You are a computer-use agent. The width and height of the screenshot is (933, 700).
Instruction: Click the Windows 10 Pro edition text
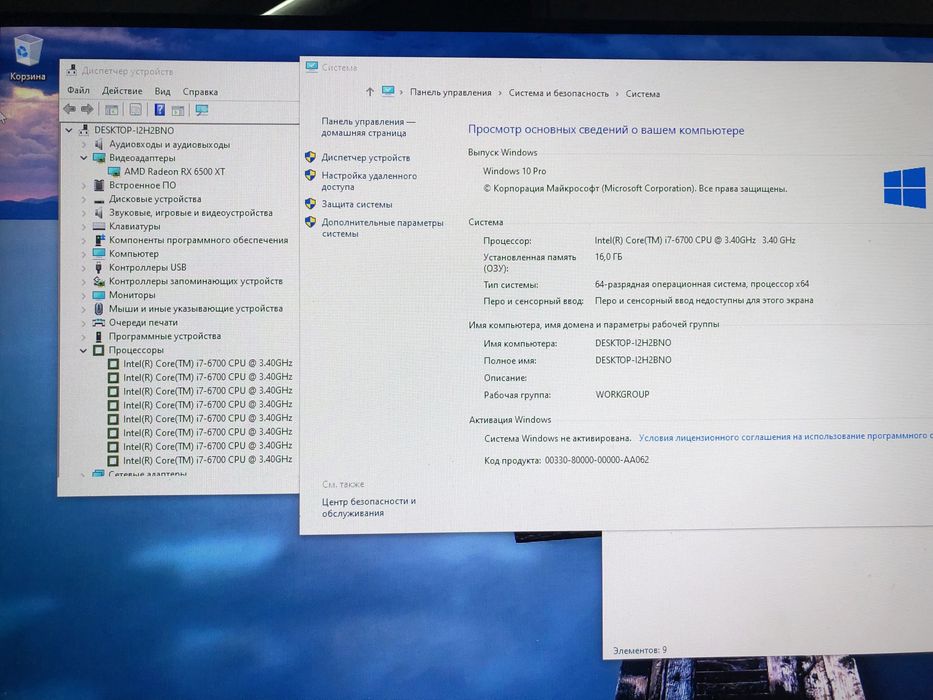[x=514, y=171]
